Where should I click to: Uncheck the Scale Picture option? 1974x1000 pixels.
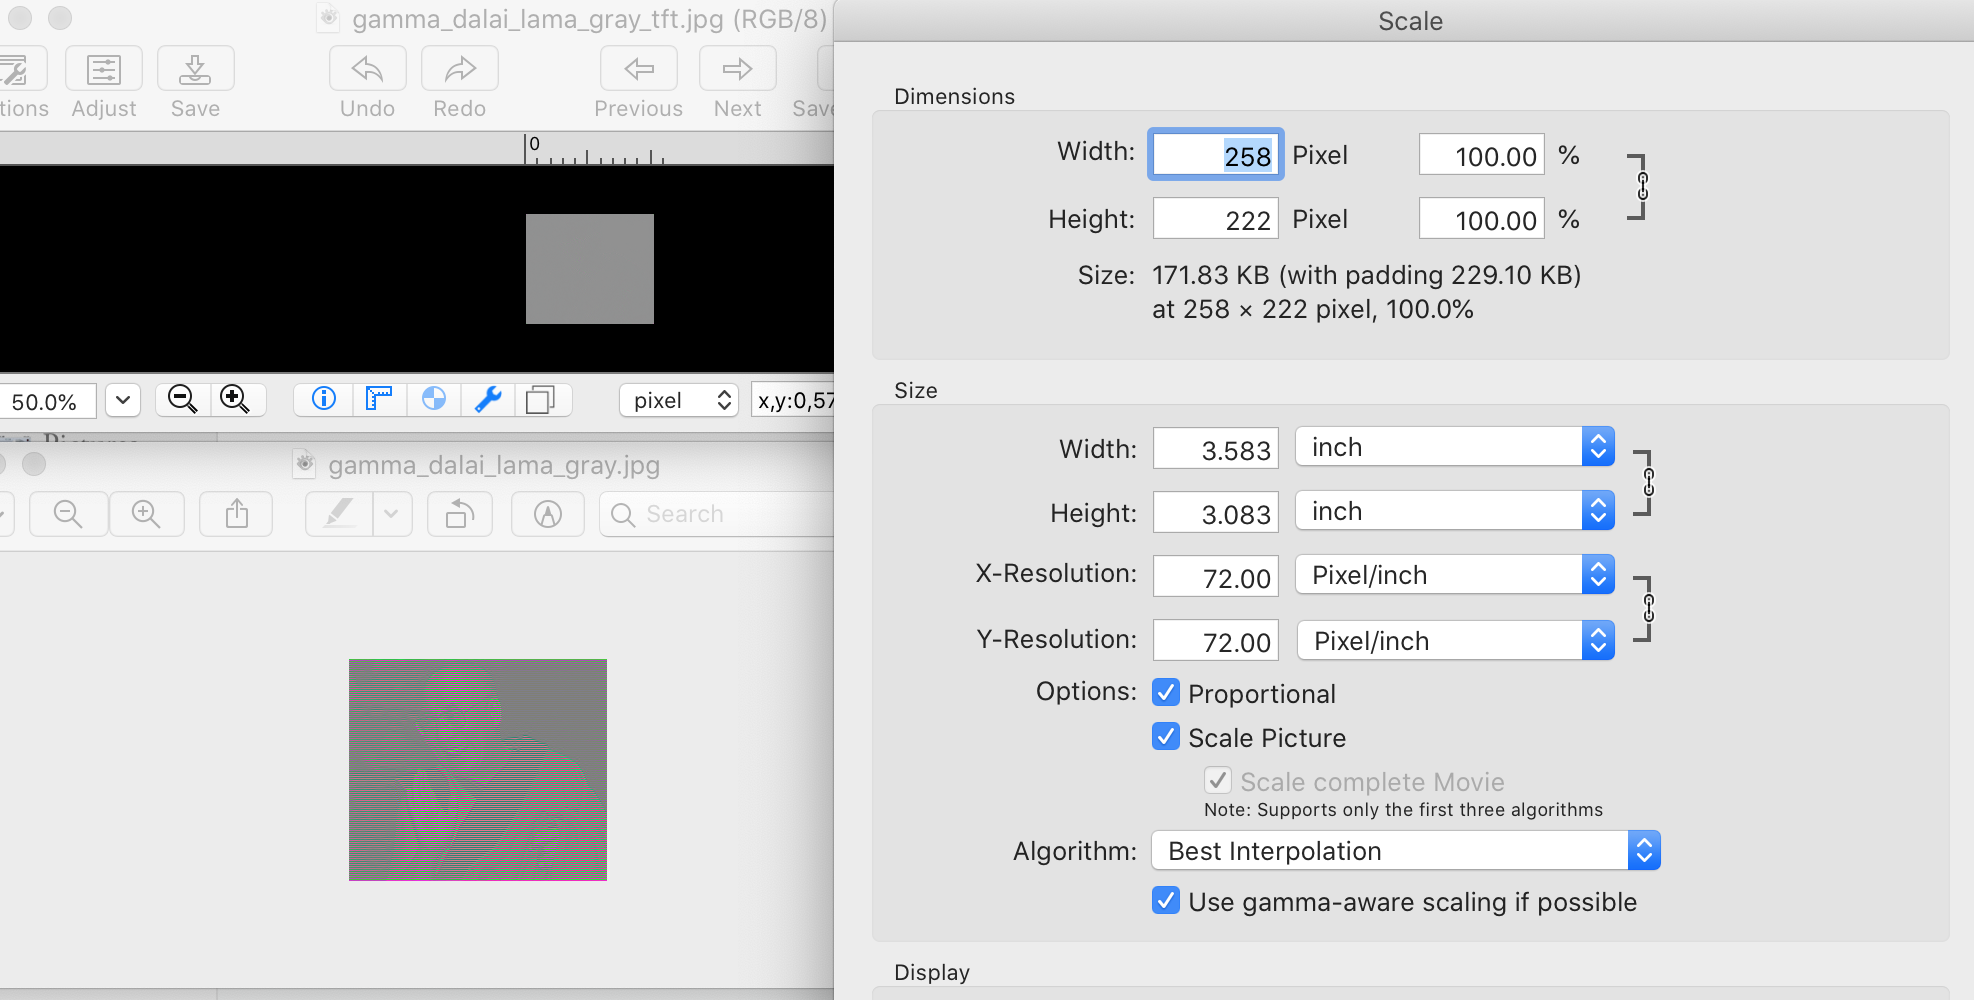tap(1165, 737)
